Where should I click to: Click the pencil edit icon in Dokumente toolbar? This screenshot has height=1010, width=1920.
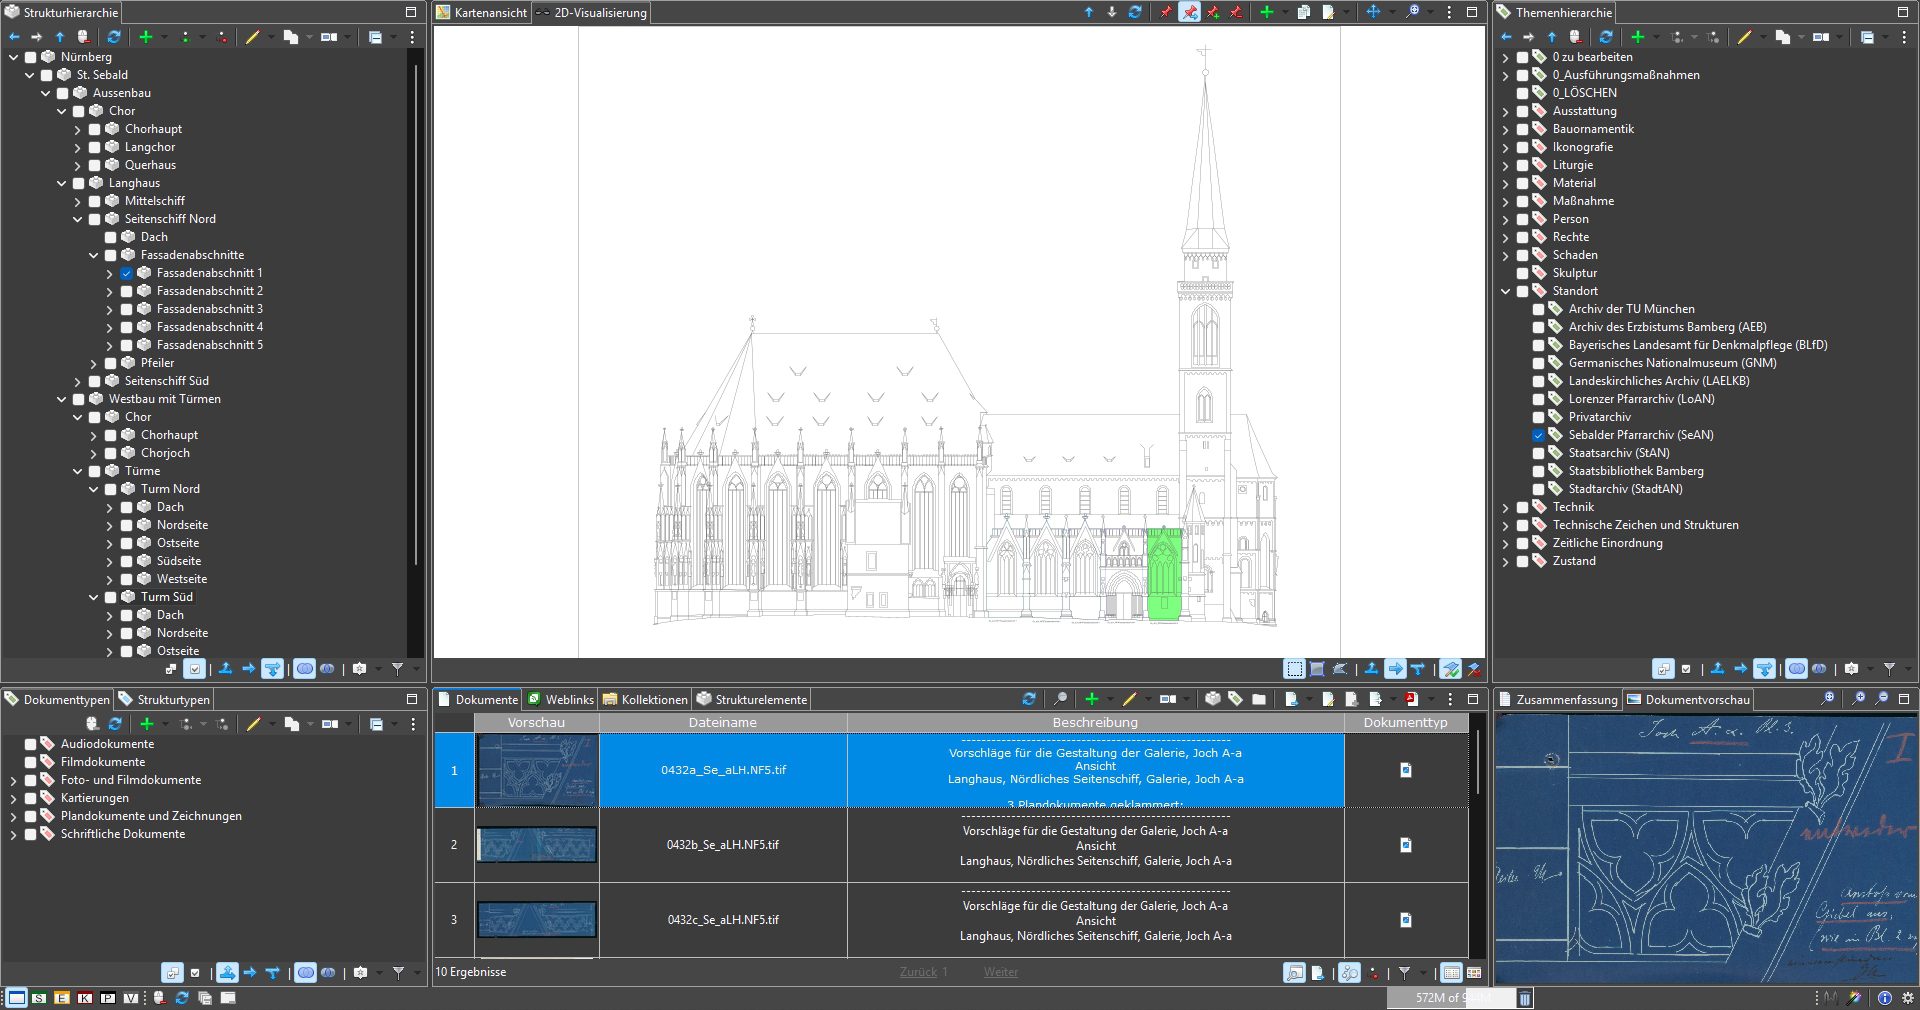click(x=1129, y=699)
